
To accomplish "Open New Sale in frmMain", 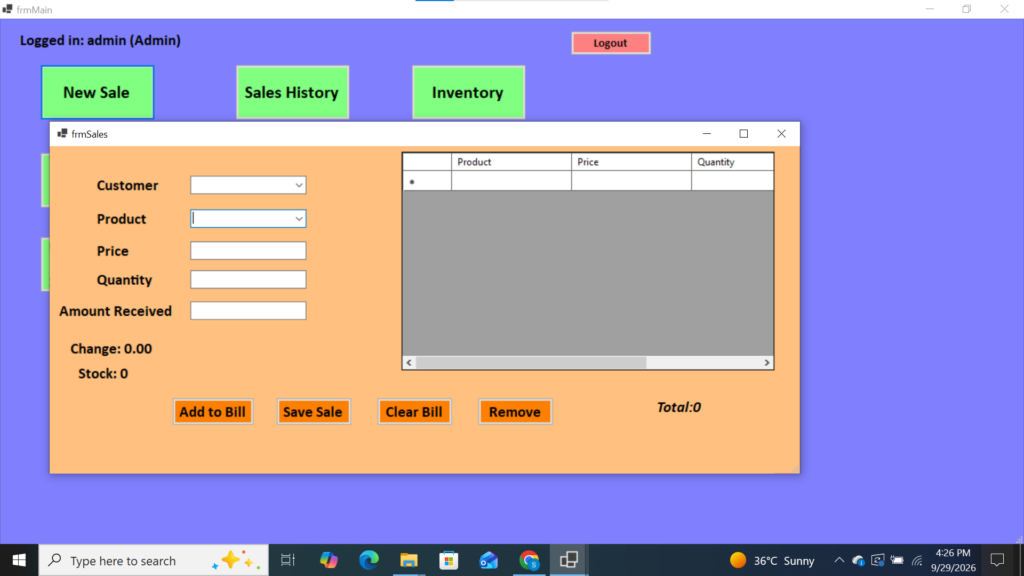I will click(97, 93).
